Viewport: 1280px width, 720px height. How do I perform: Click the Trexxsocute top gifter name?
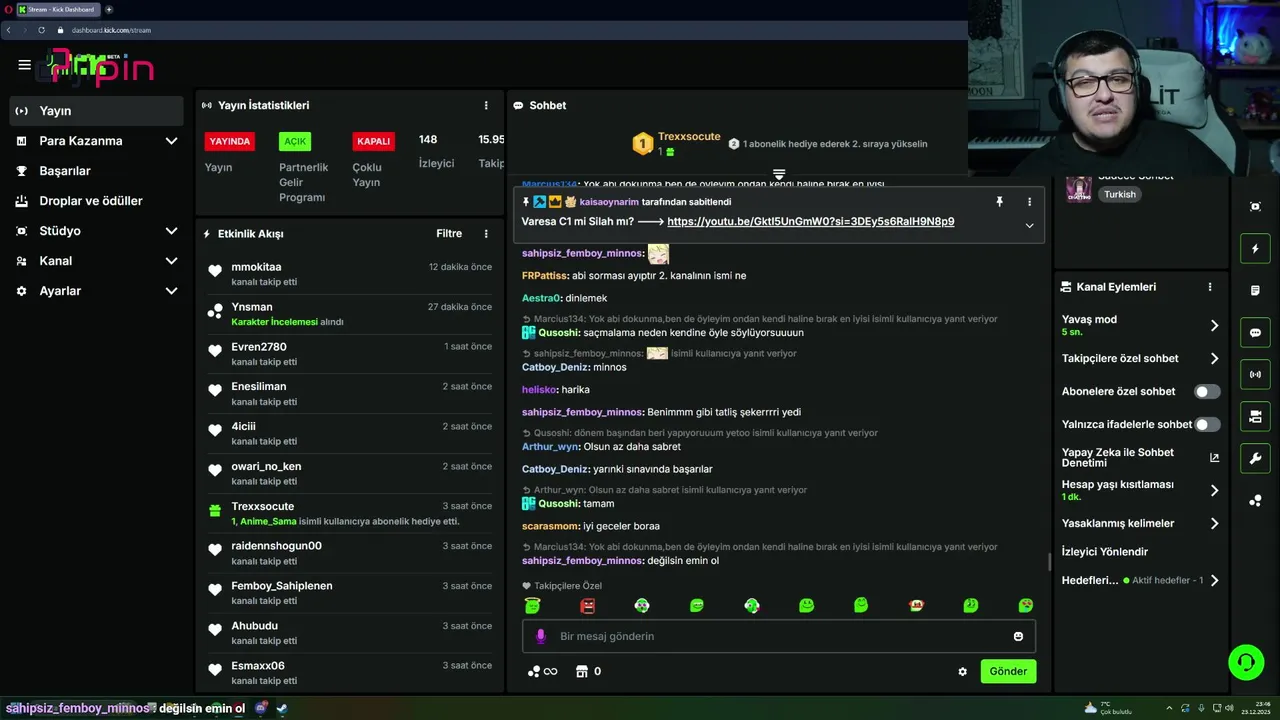(x=689, y=136)
